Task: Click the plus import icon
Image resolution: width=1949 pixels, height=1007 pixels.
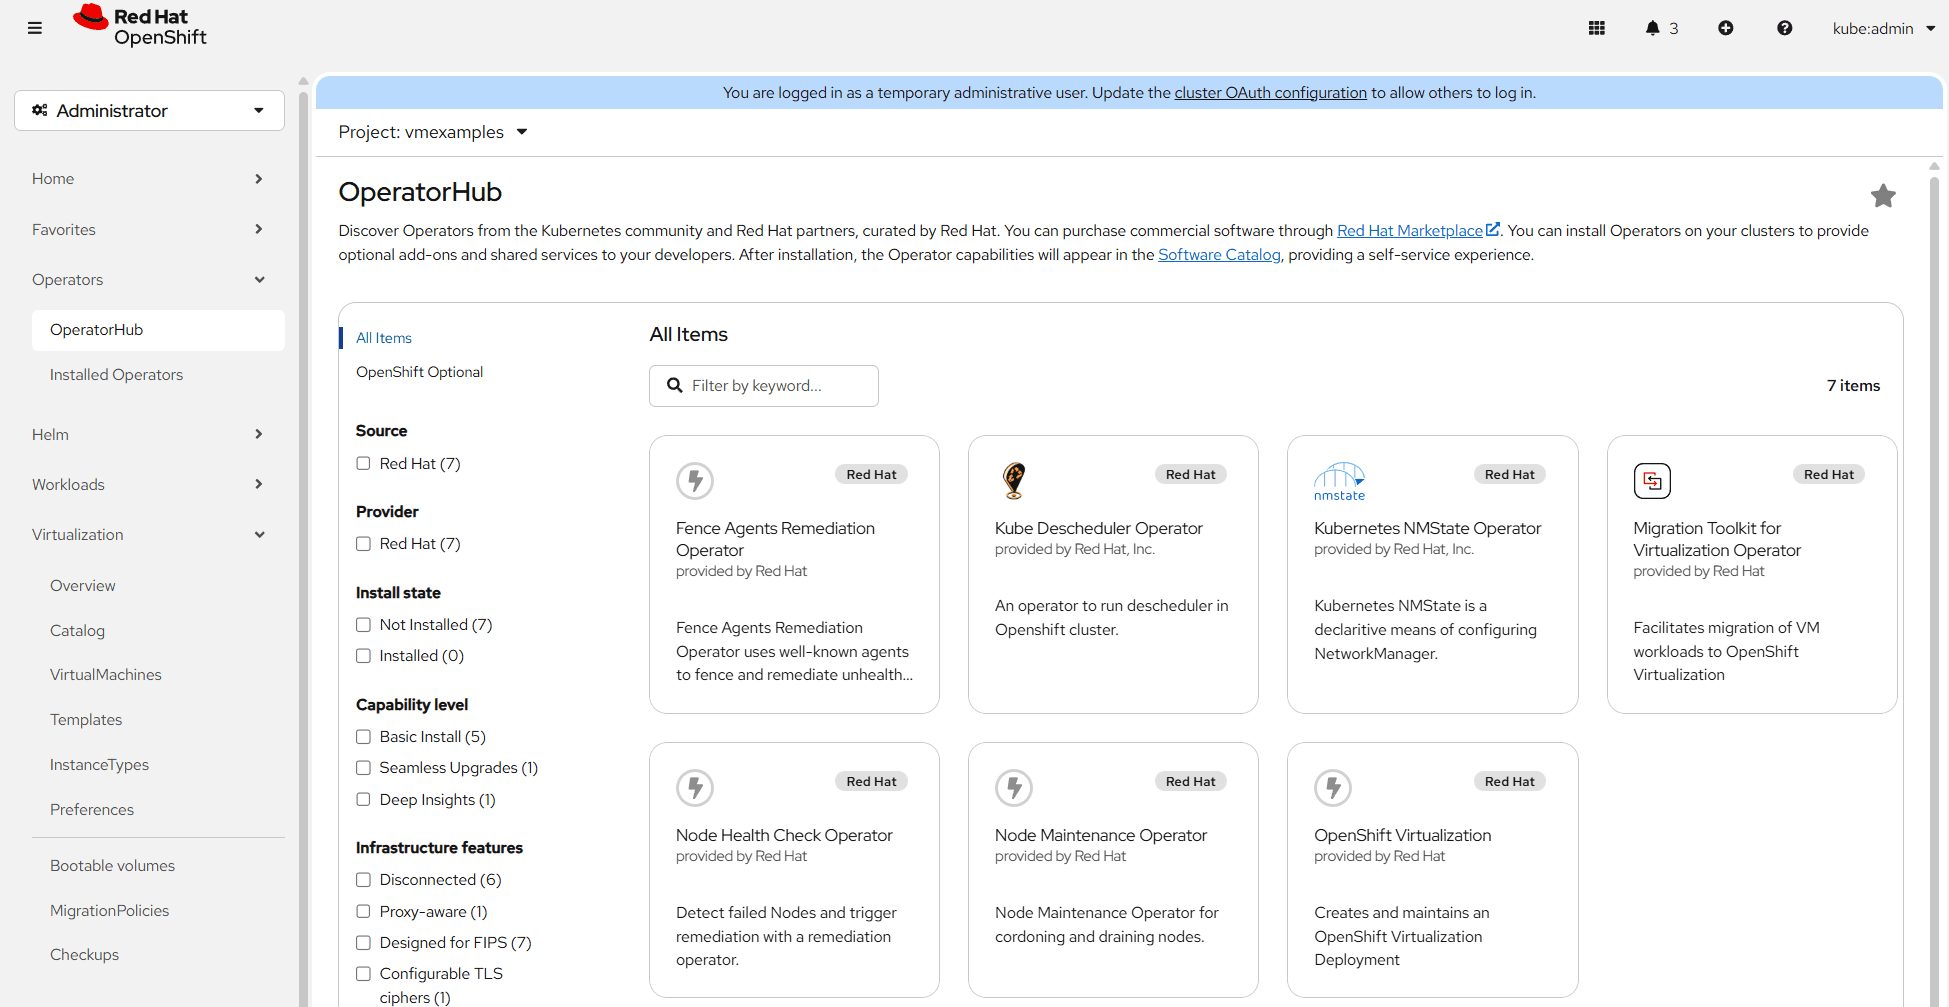Action: (x=1726, y=28)
